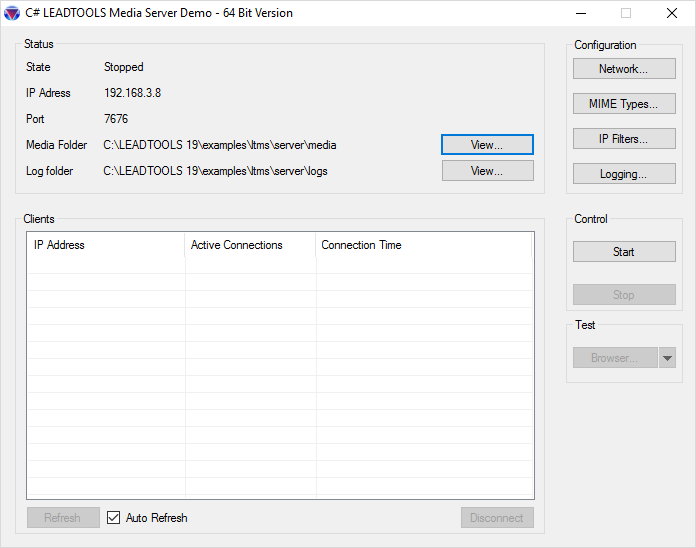Sort by Connection Time column header
Image resolution: width=696 pixels, height=548 pixels.
click(x=423, y=245)
